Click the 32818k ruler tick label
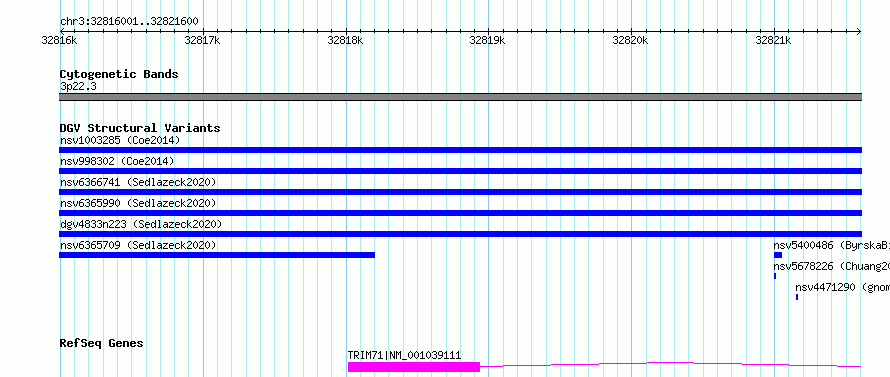 pyautogui.click(x=346, y=40)
